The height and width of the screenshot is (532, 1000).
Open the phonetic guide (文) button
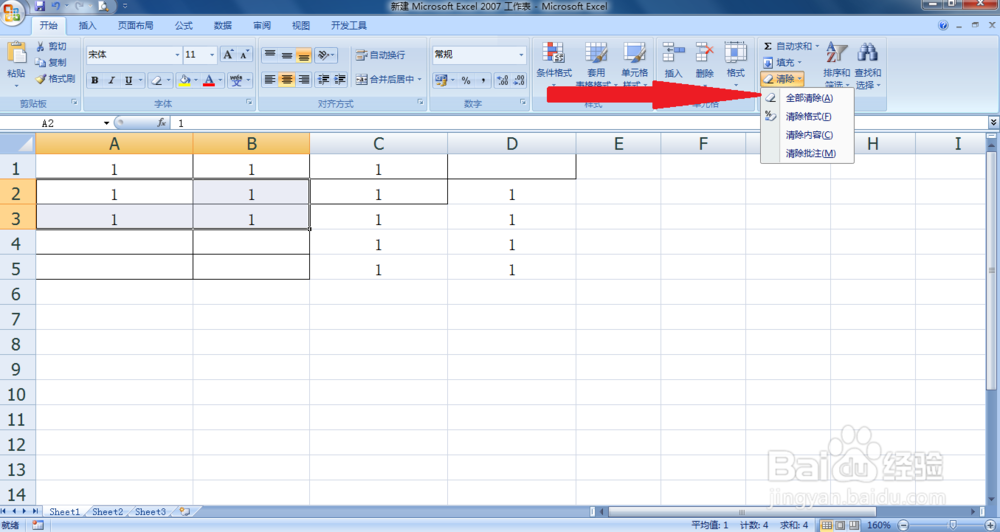[237, 80]
